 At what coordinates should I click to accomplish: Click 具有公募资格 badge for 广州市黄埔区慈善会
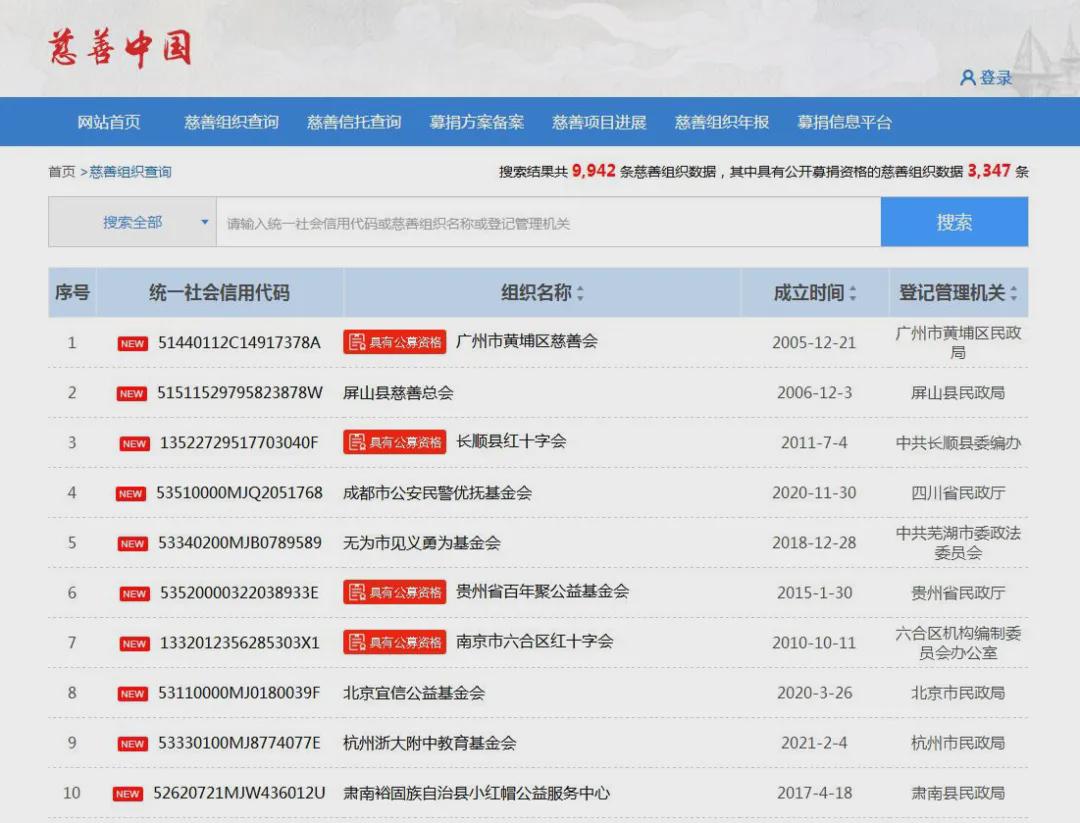pyautogui.click(x=395, y=342)
